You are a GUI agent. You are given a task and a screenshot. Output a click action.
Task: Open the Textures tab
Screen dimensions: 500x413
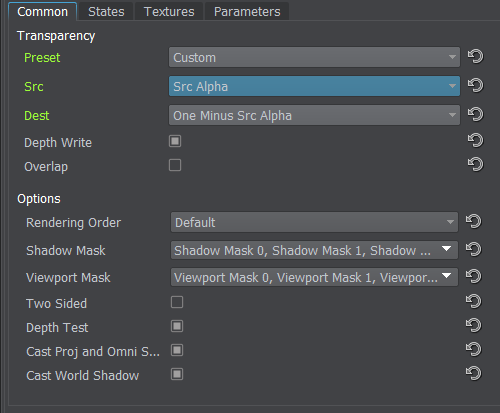tap(169, 12)
